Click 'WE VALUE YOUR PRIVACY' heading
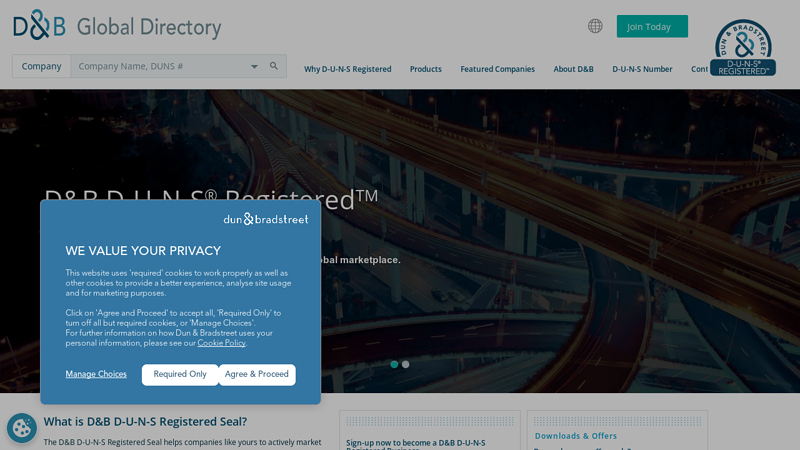 143,251
